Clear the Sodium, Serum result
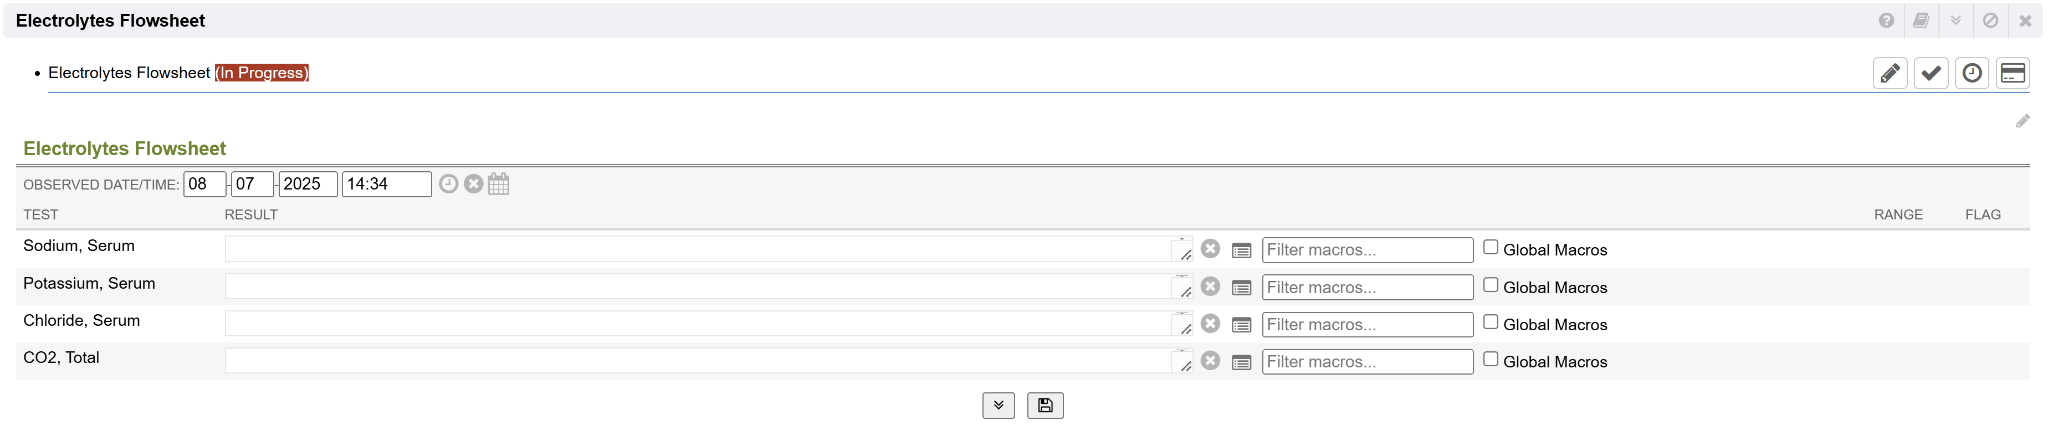Viewport: 2048px width, 427px height. (x=1210, y=249)
